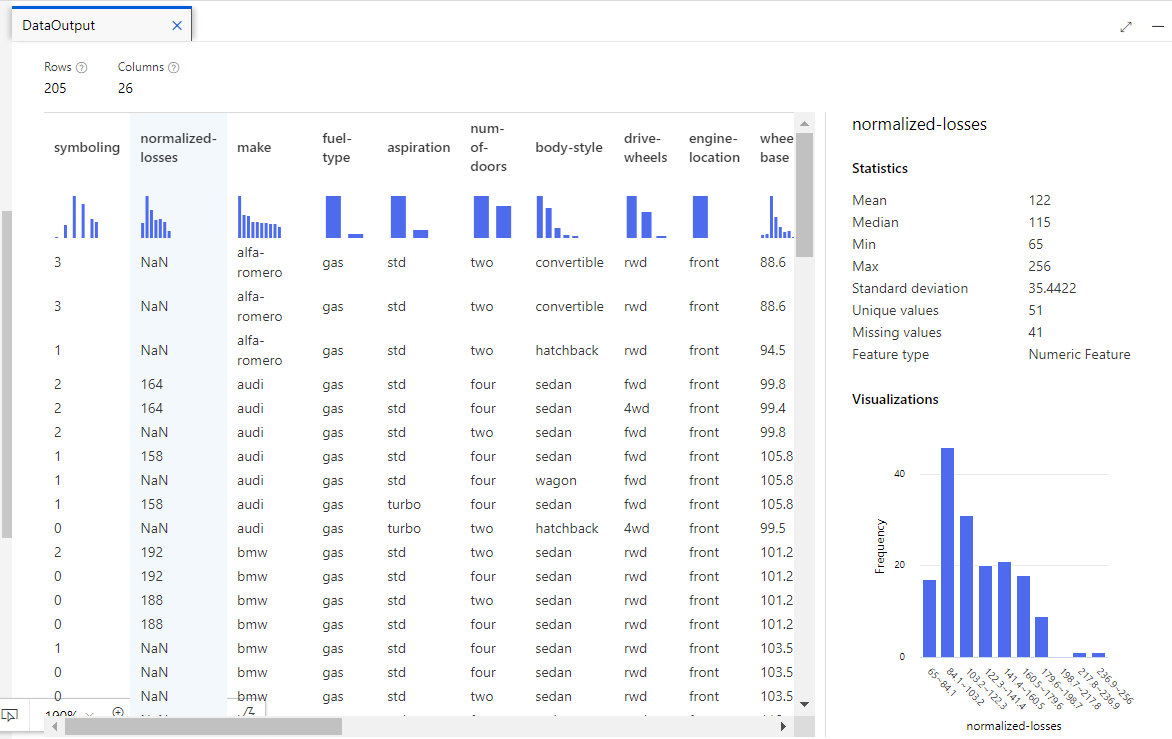Click the right arrow of the horizontal scrollbar
The image size is (1172, 739).
[783, 727]
